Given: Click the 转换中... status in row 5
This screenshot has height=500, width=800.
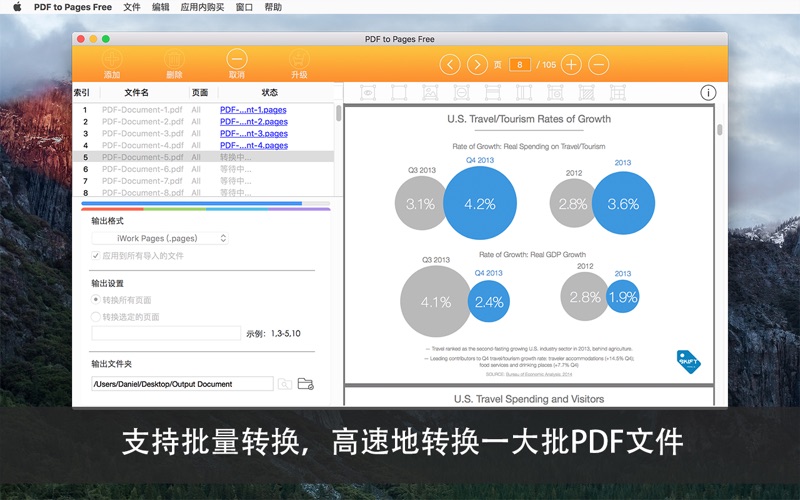Looking at the screenshot, I should coord(236,157).
